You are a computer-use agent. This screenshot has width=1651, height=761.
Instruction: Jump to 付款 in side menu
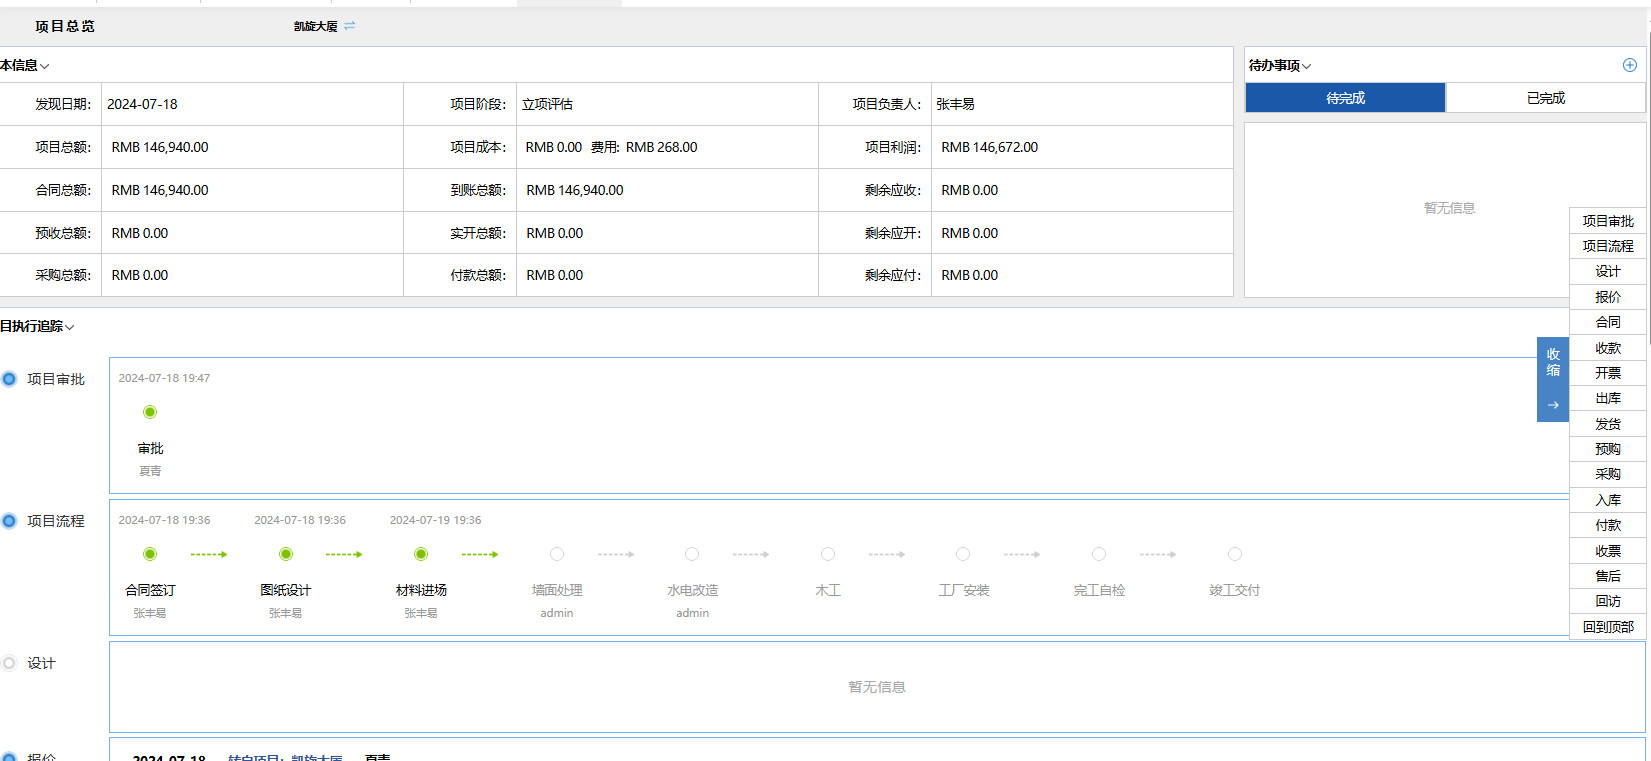click(x=1608, y=525)
